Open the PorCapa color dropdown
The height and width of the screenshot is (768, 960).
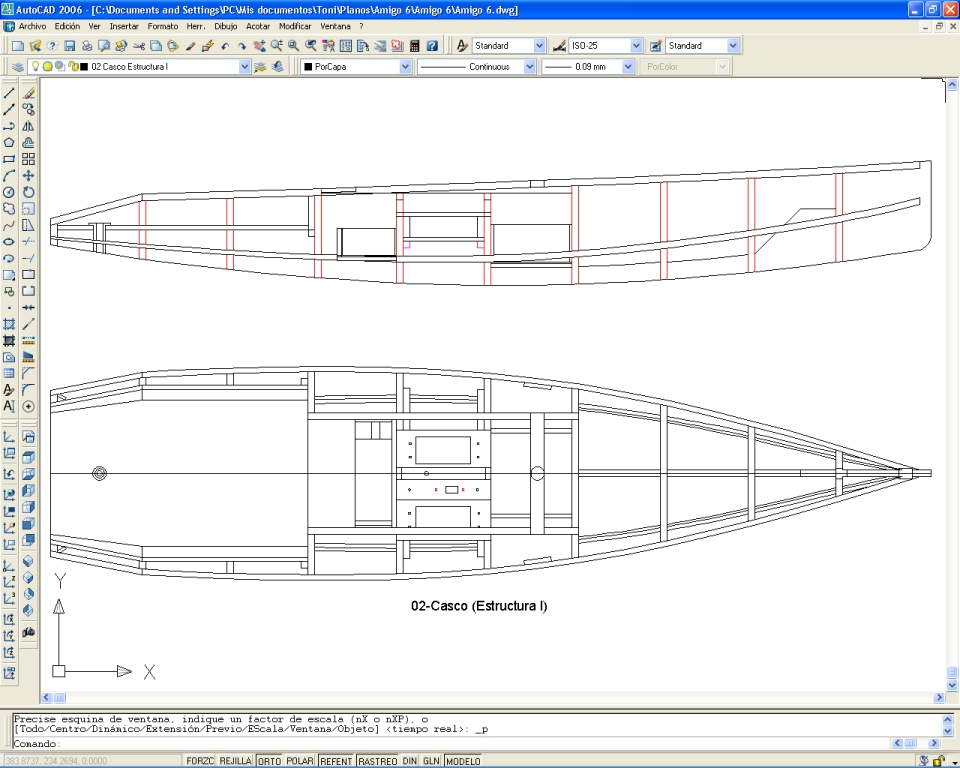pyautogui.click(x=405, y=67)
